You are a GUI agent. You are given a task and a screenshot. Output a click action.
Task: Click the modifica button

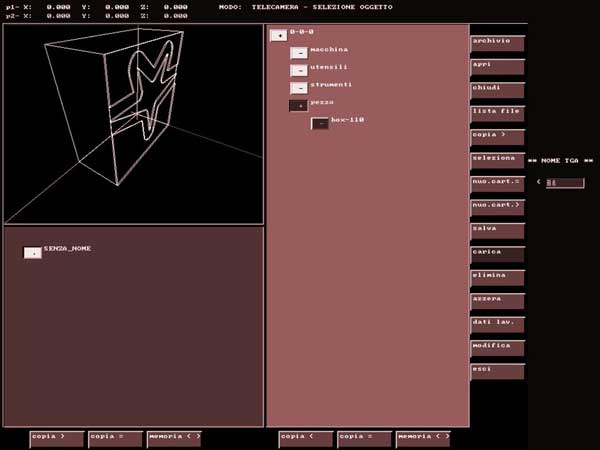tap(497, 349)
